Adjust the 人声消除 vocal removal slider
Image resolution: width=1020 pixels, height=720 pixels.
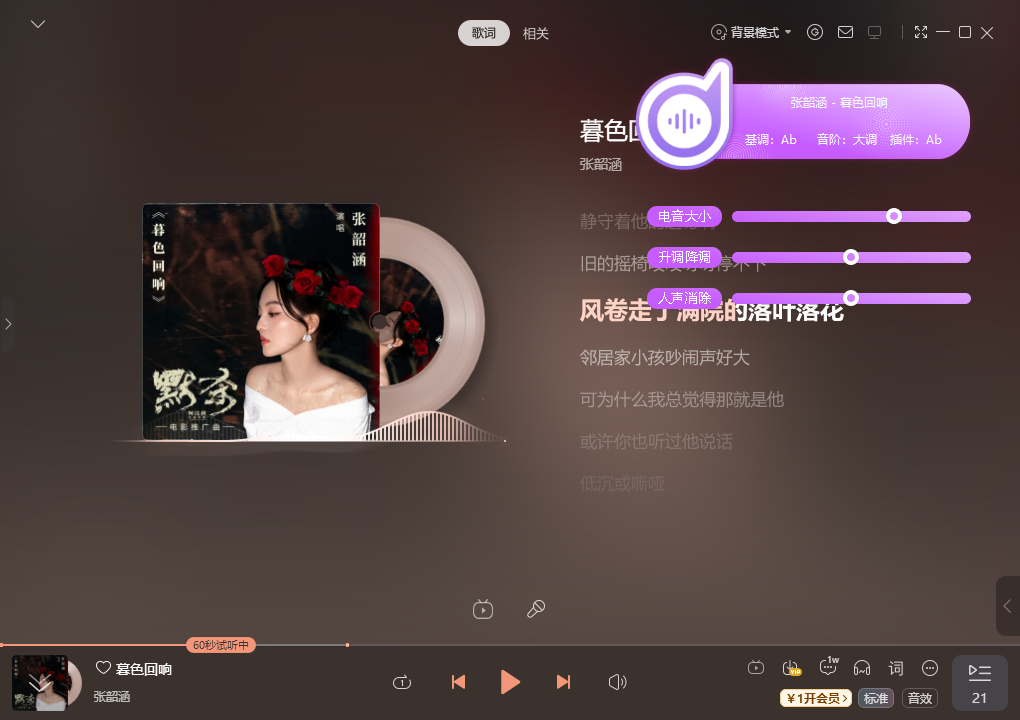click(x=851, y=297)
